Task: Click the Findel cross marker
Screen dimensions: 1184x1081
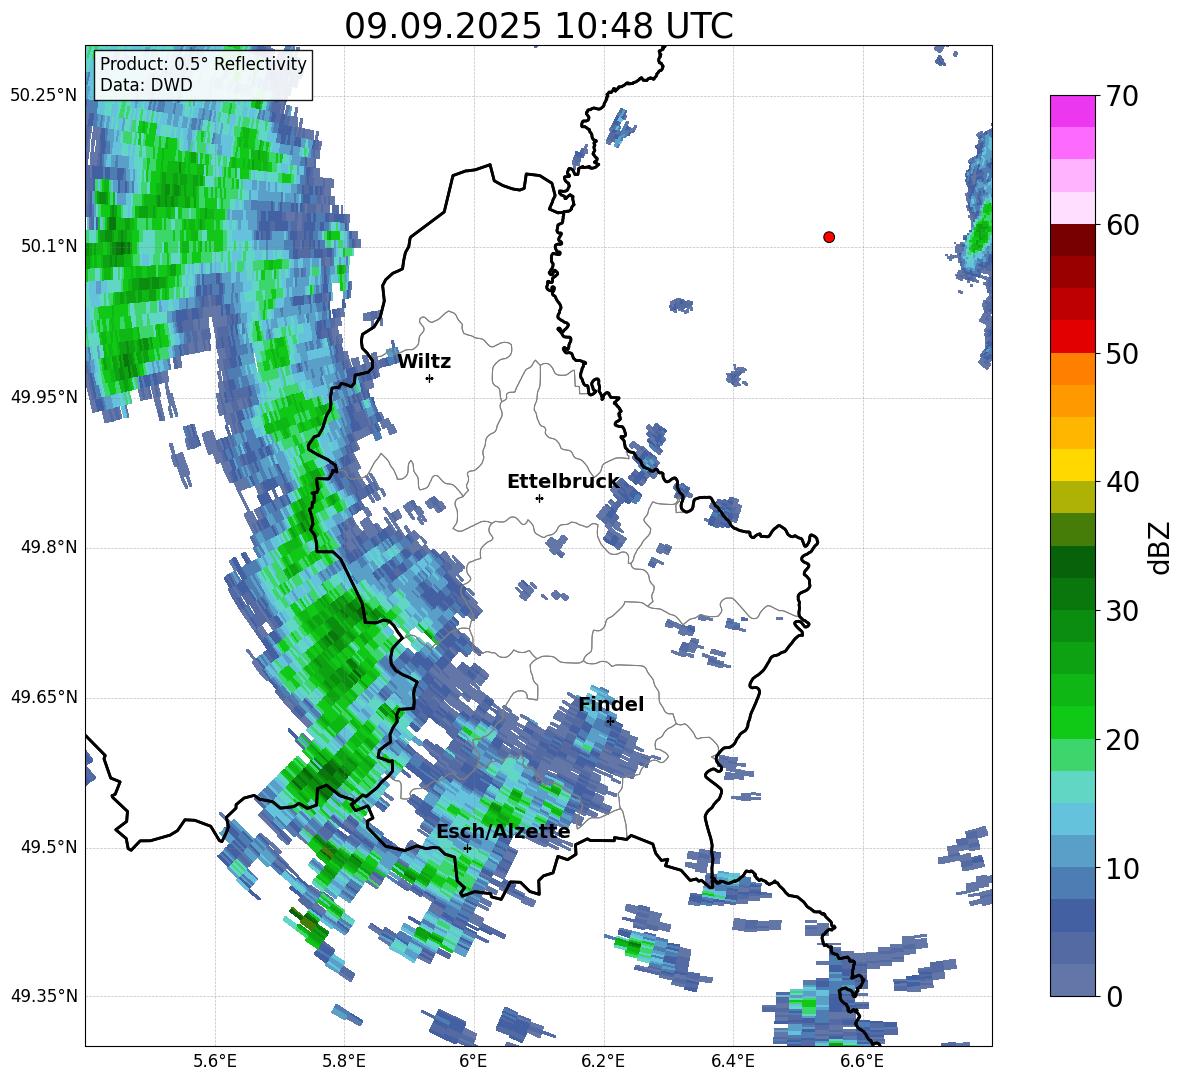Action: (x=610, y=721)
